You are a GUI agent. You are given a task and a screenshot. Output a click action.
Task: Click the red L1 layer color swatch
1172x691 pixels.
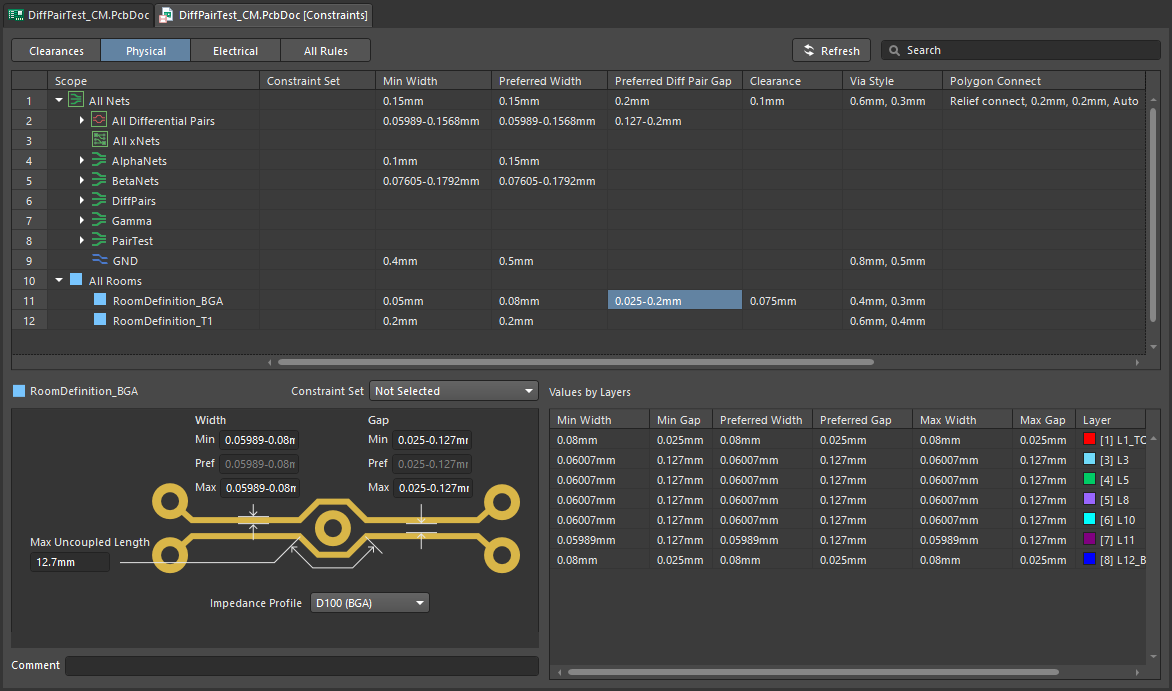pos(1089,440)
